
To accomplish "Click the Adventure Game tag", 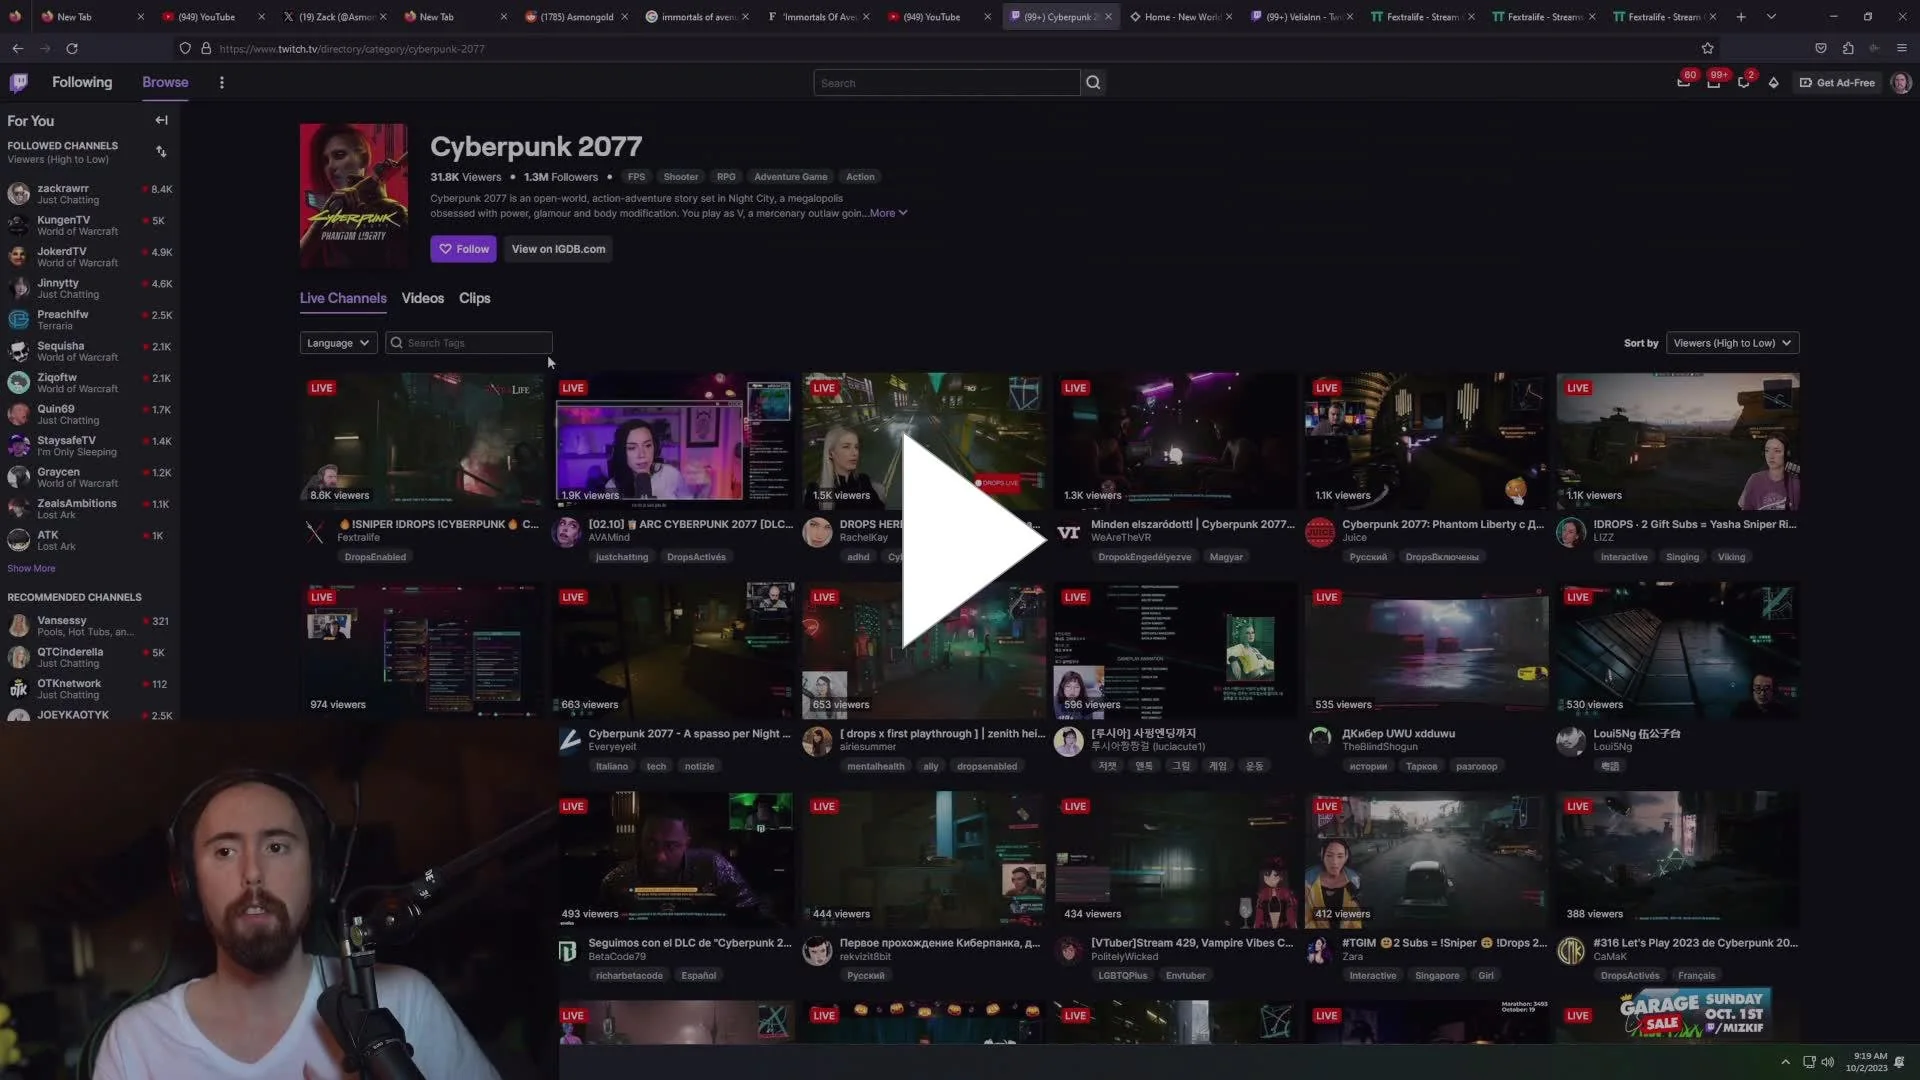I will point(790,177).
